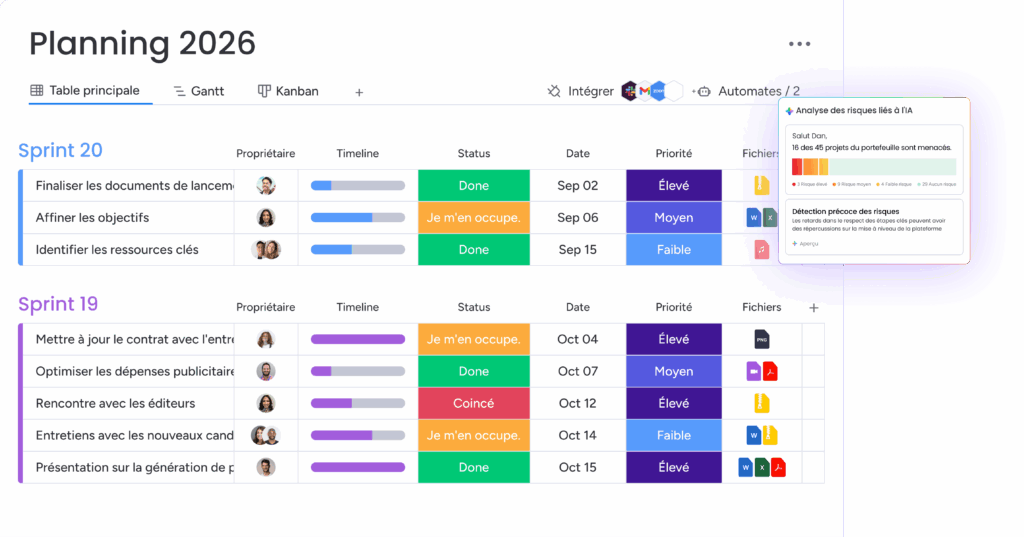Change the Faible priority for Identifier les ressources
Viewport: 1024px width, 537px height.
(674, 250)
